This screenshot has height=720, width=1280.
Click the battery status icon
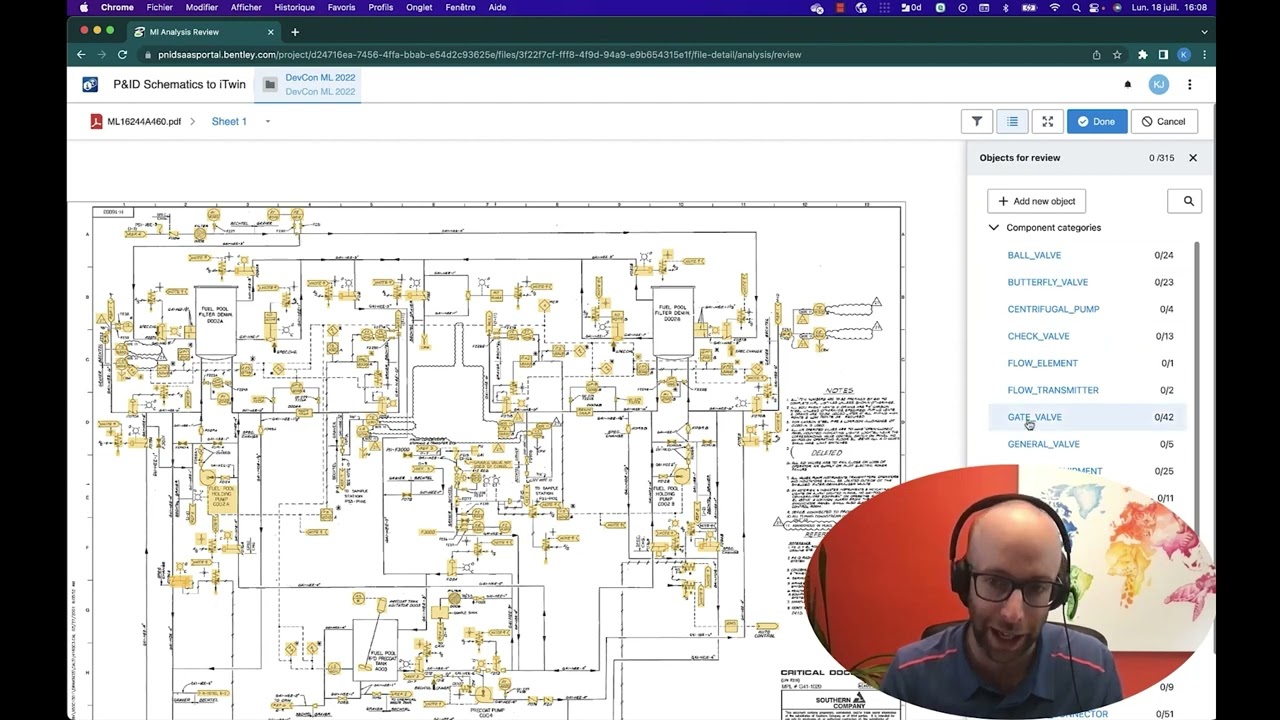tap(1029, 7)
